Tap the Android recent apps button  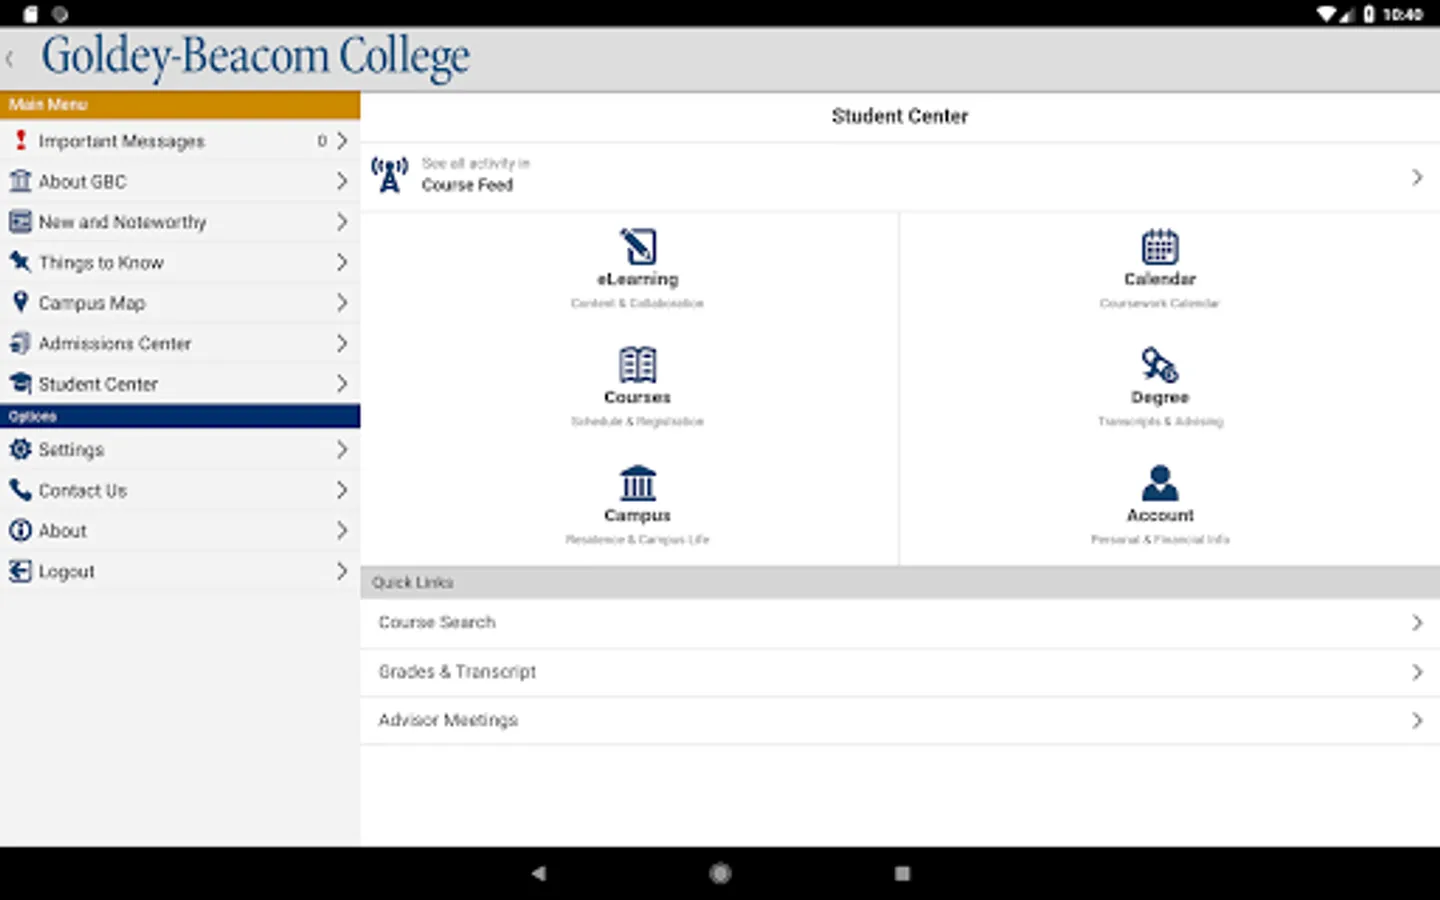(902, 873)
